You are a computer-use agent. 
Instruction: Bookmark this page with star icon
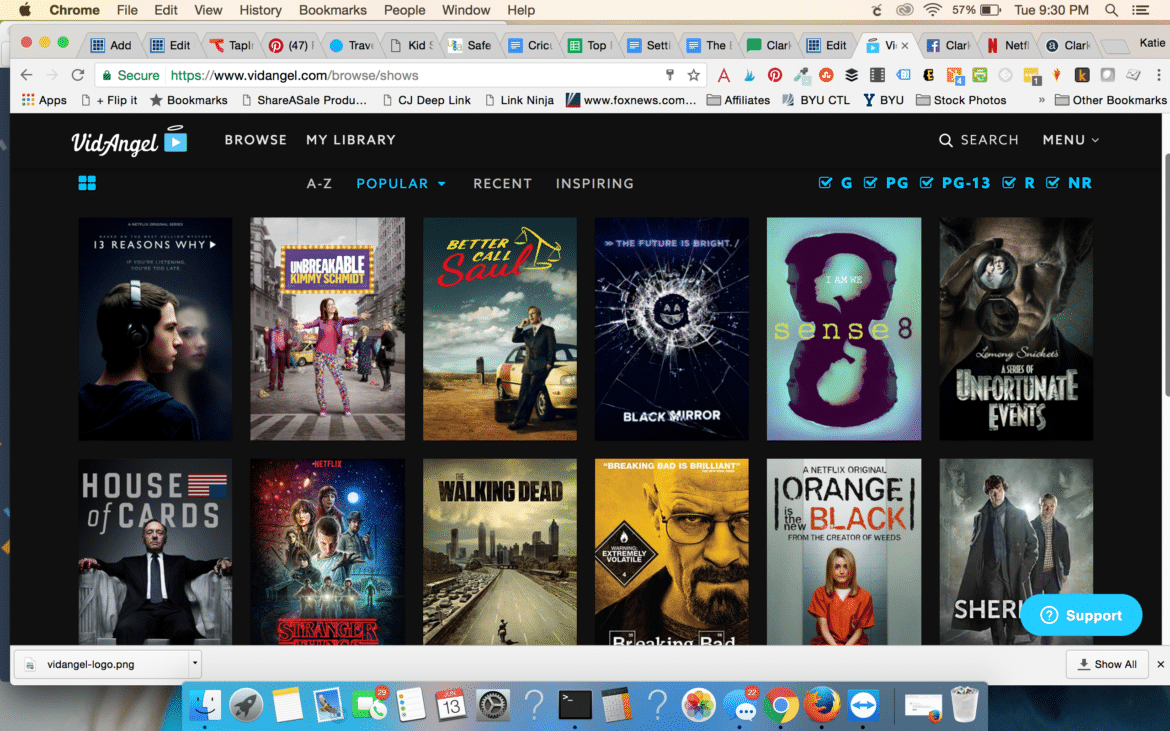point(694,75)
